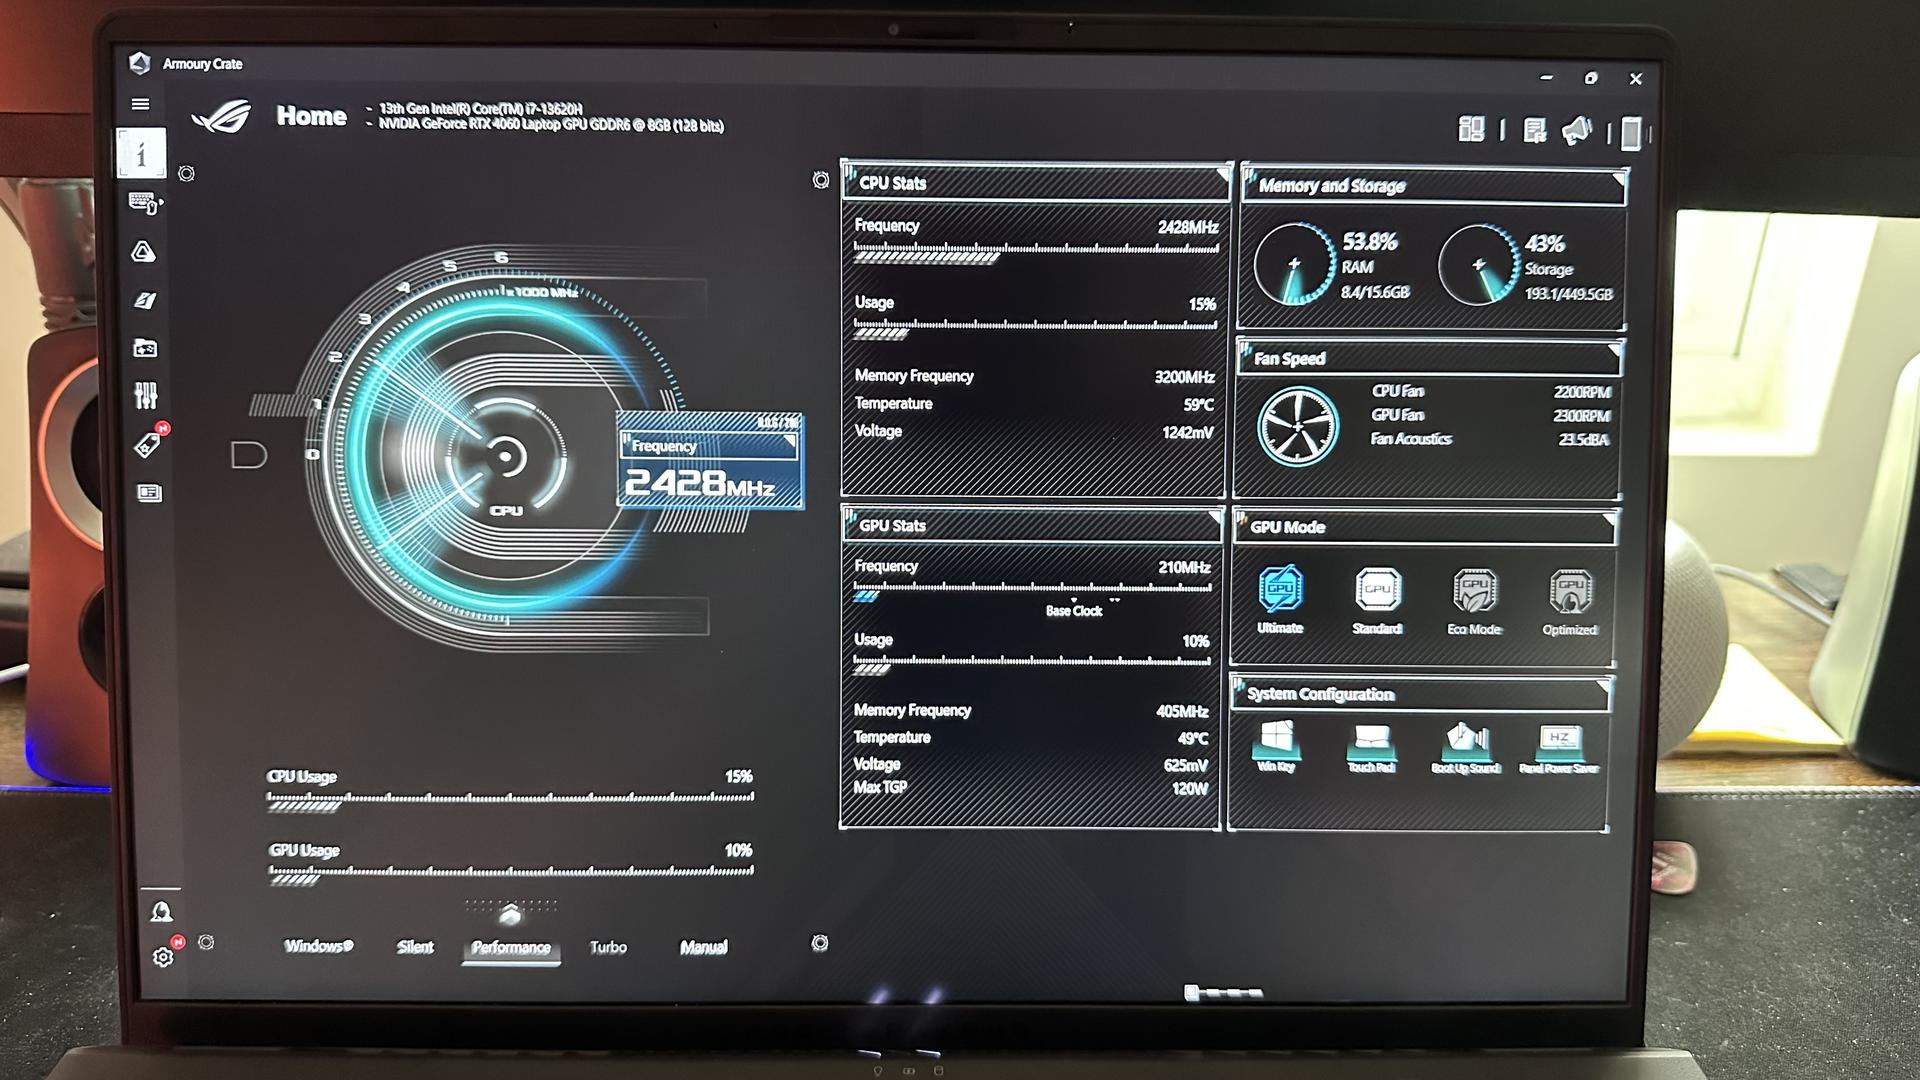Click the Storage usage dial

pos(1479,265)
